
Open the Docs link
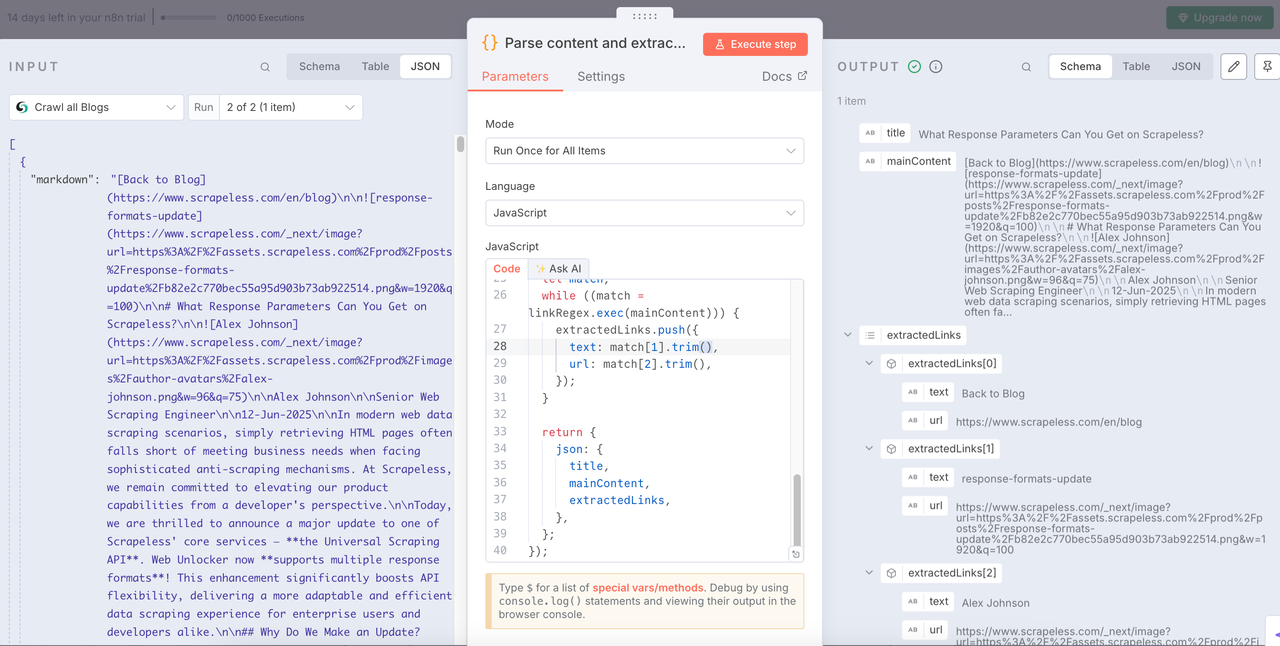pos(784,76)
